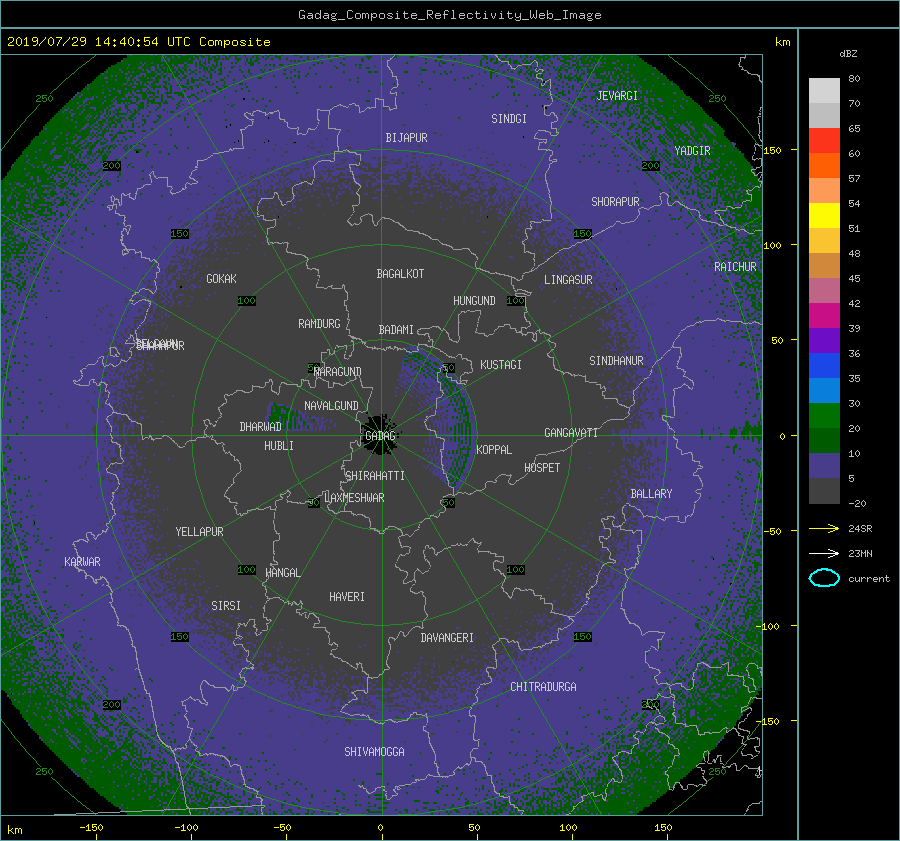Click the 'RAICHUR' map label
900x841 pixels.
point(735,267)
